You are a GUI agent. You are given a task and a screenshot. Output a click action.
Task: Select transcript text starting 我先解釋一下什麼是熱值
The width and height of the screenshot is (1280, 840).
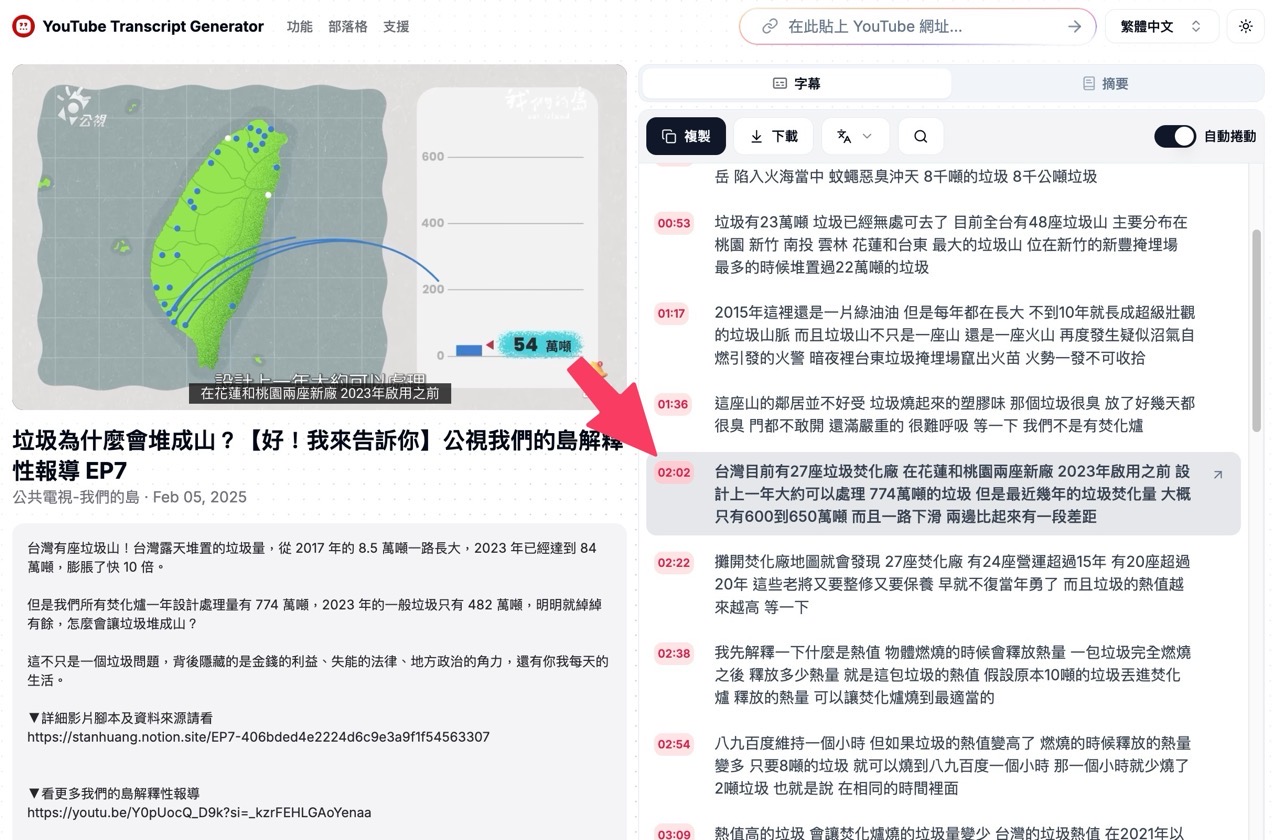point(953,675)
